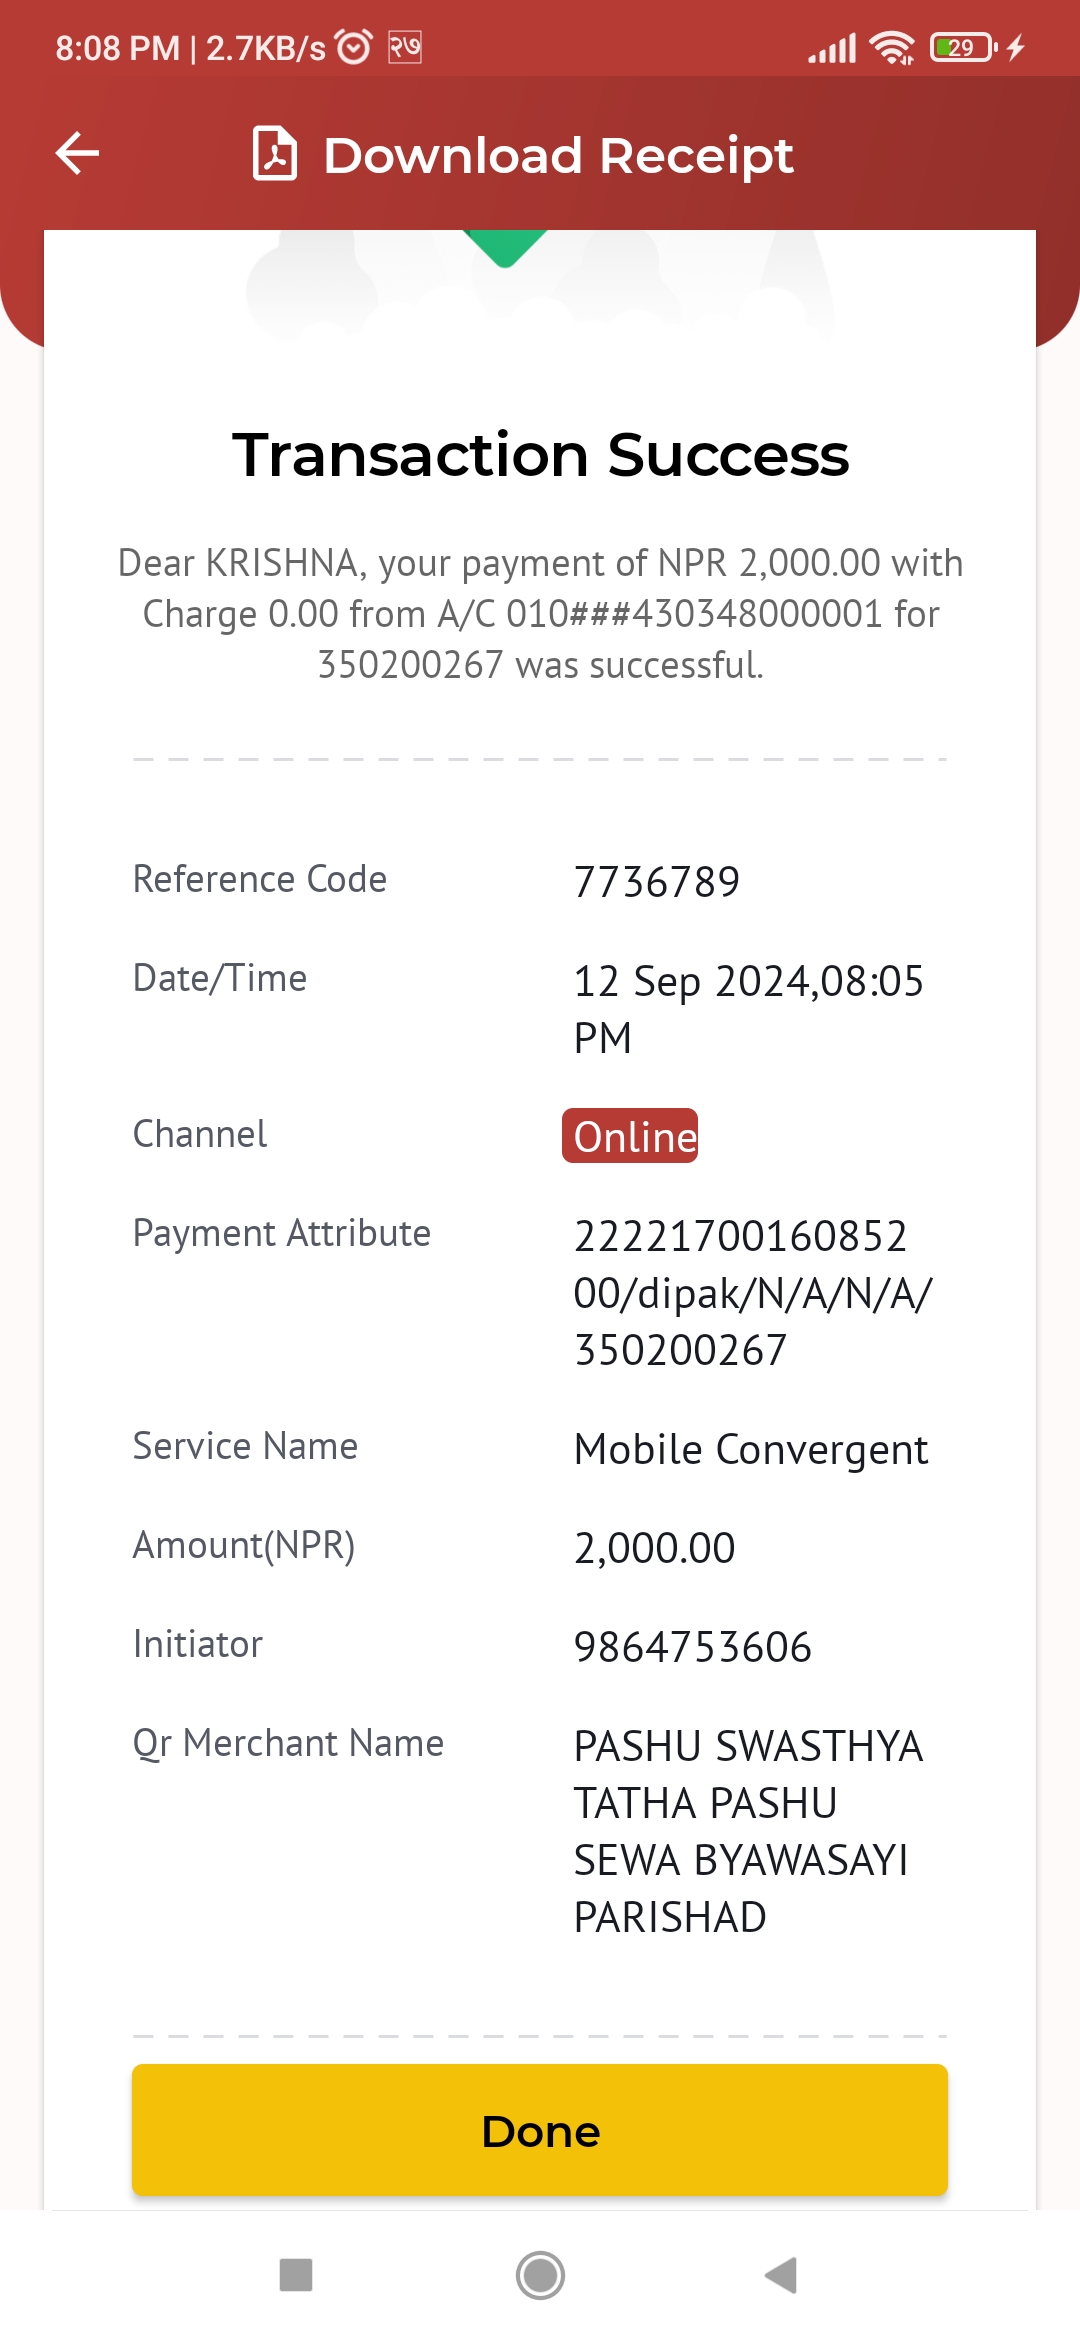This screenshot has width=1080, height=2340.
Task: Tap the Wi-Fi status icon
Action: (x=892, y=47)
